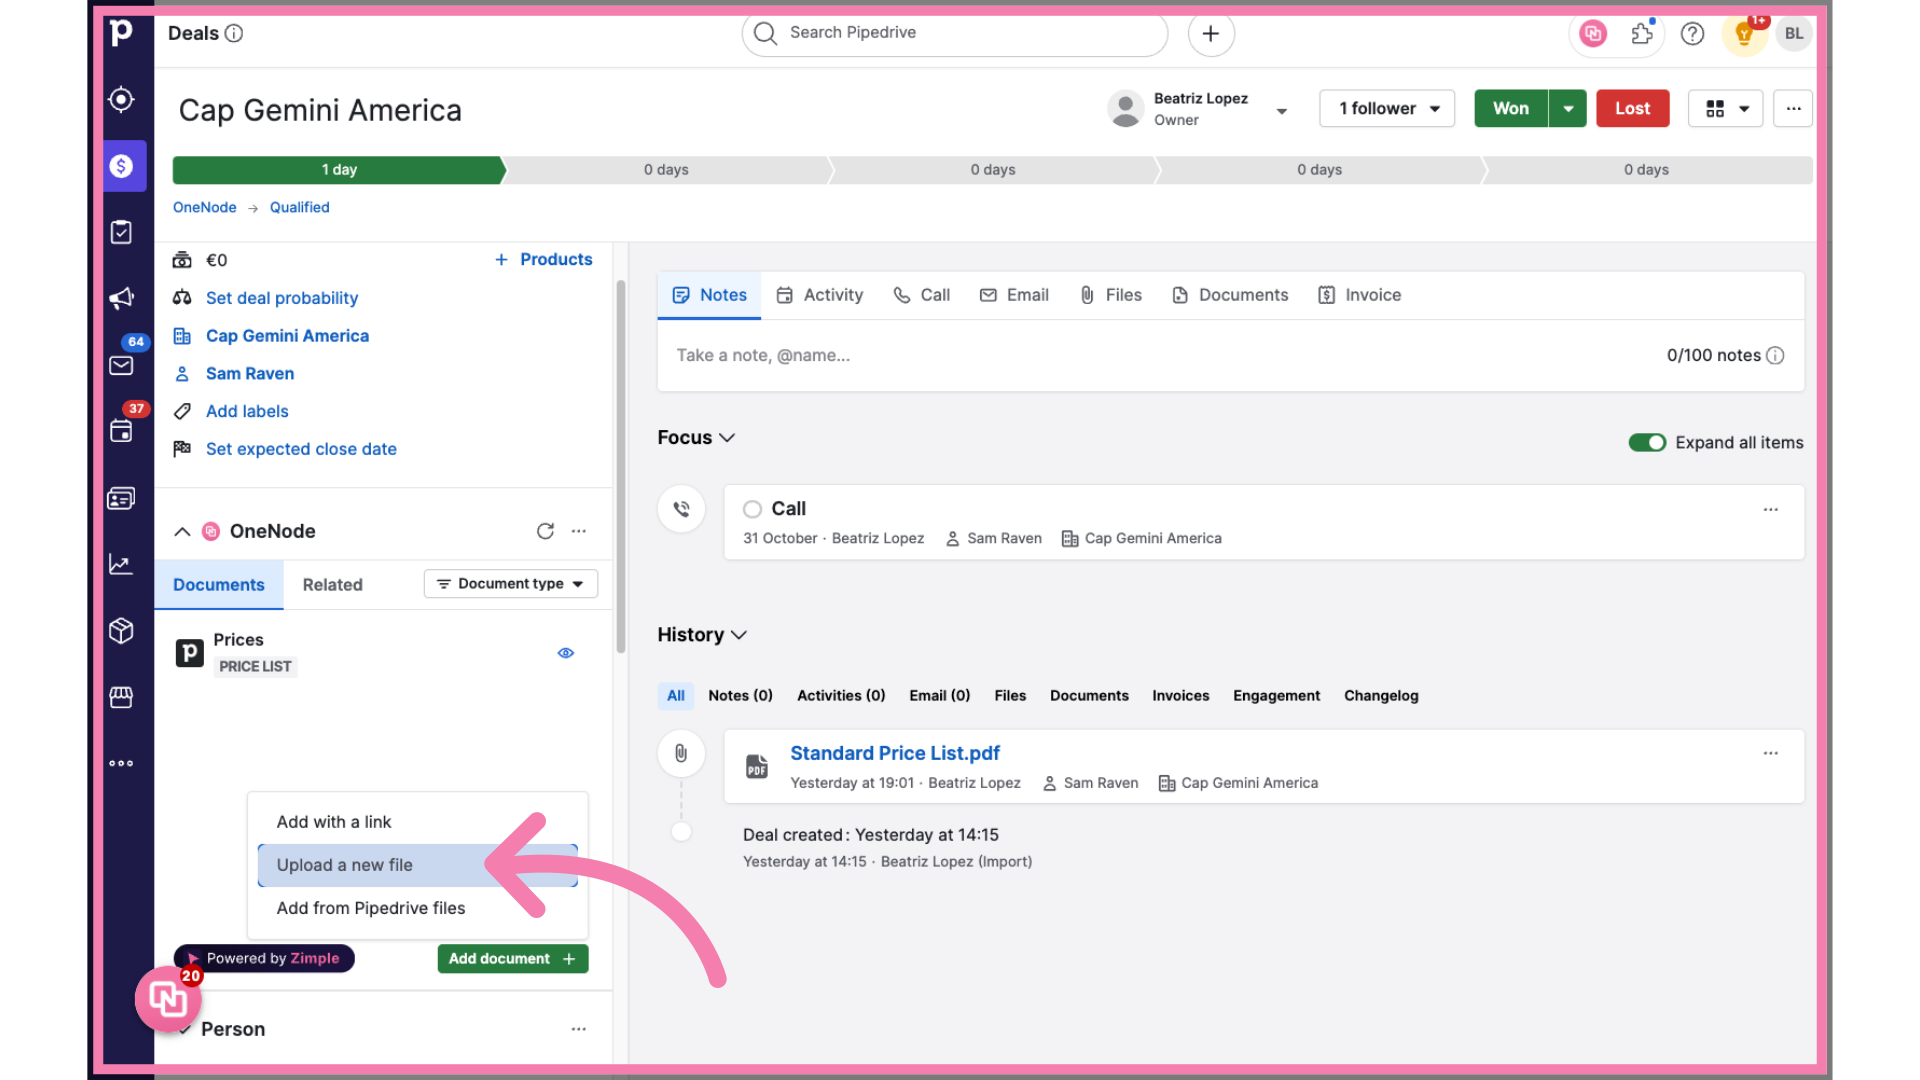Click the red Lost button
This screenshot has height=1080, width=1920.
point(1632,108)
